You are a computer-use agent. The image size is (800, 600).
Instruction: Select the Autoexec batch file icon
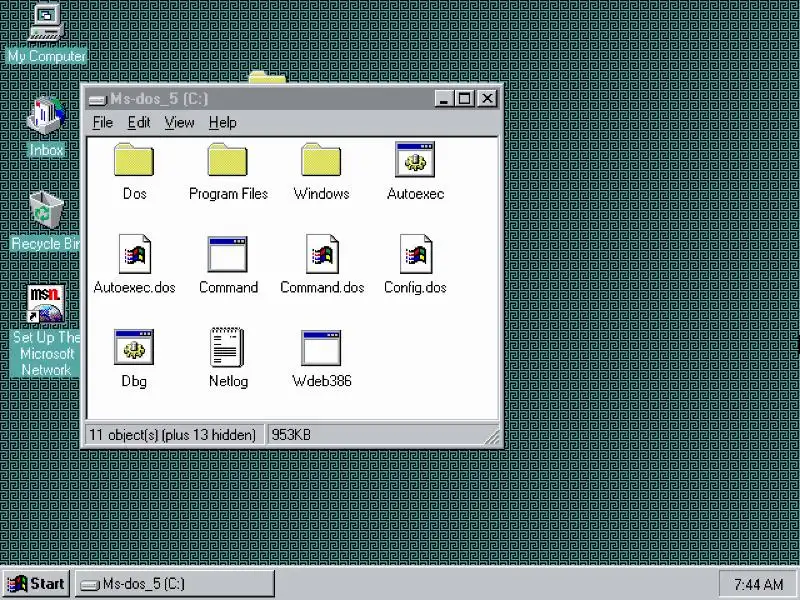click(415, 160)
